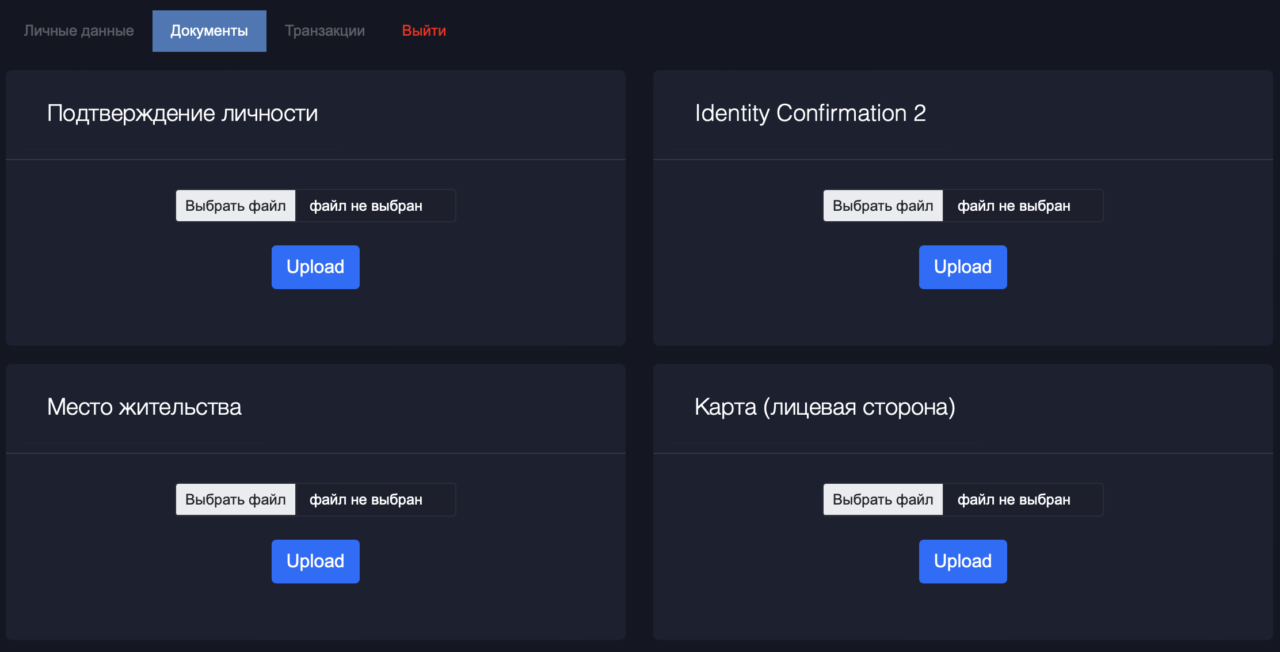Choose file for Identity Confirmation 2
Screen dimensions: 1280x652
883,206
